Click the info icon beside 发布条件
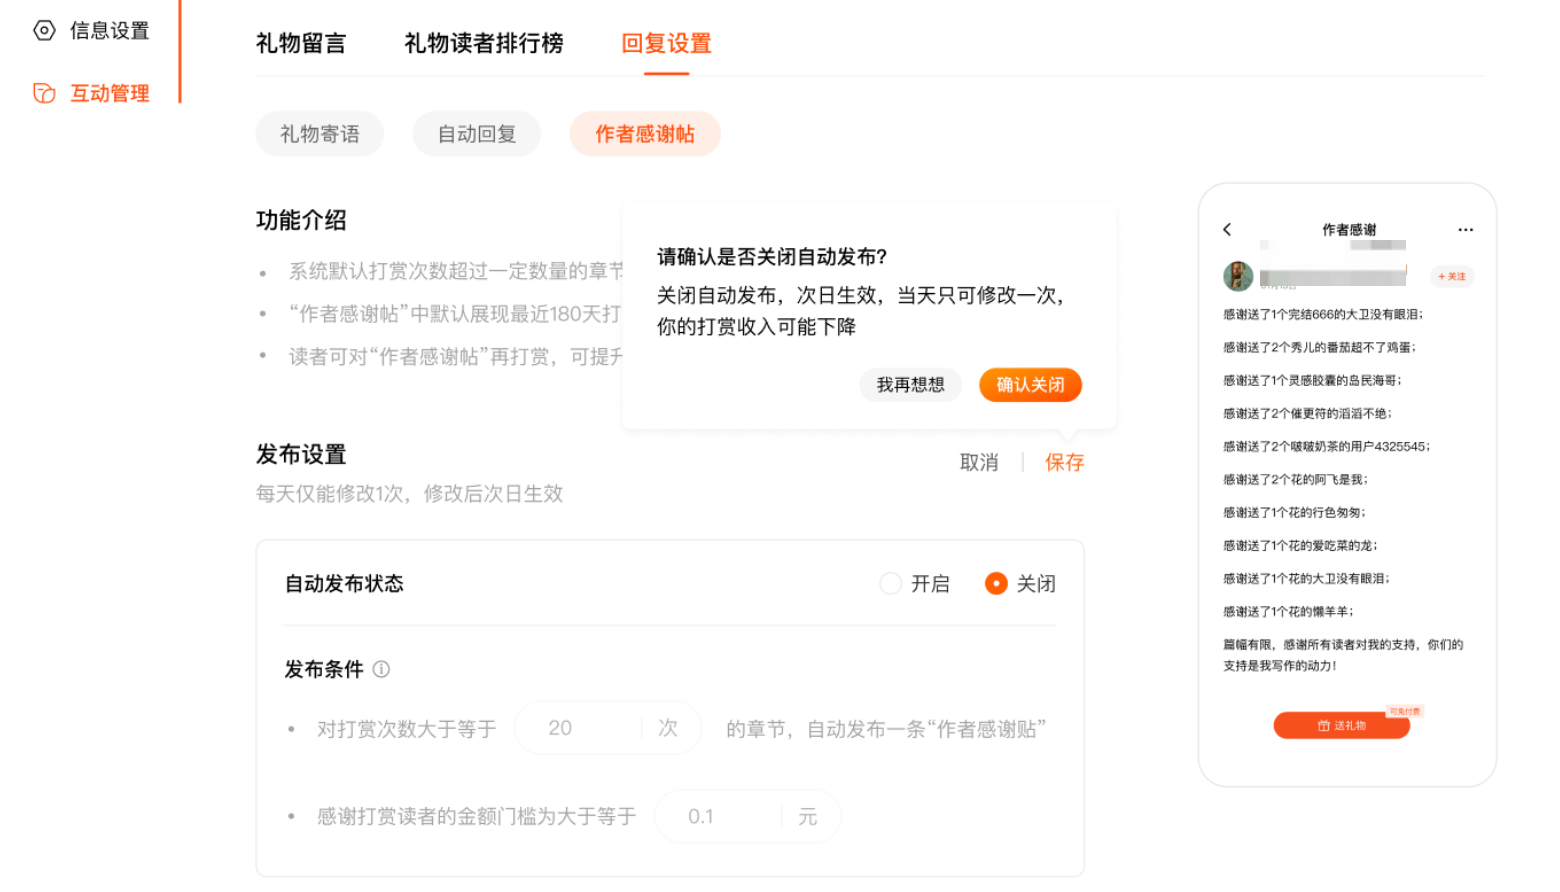 click(x=381, y=669)
